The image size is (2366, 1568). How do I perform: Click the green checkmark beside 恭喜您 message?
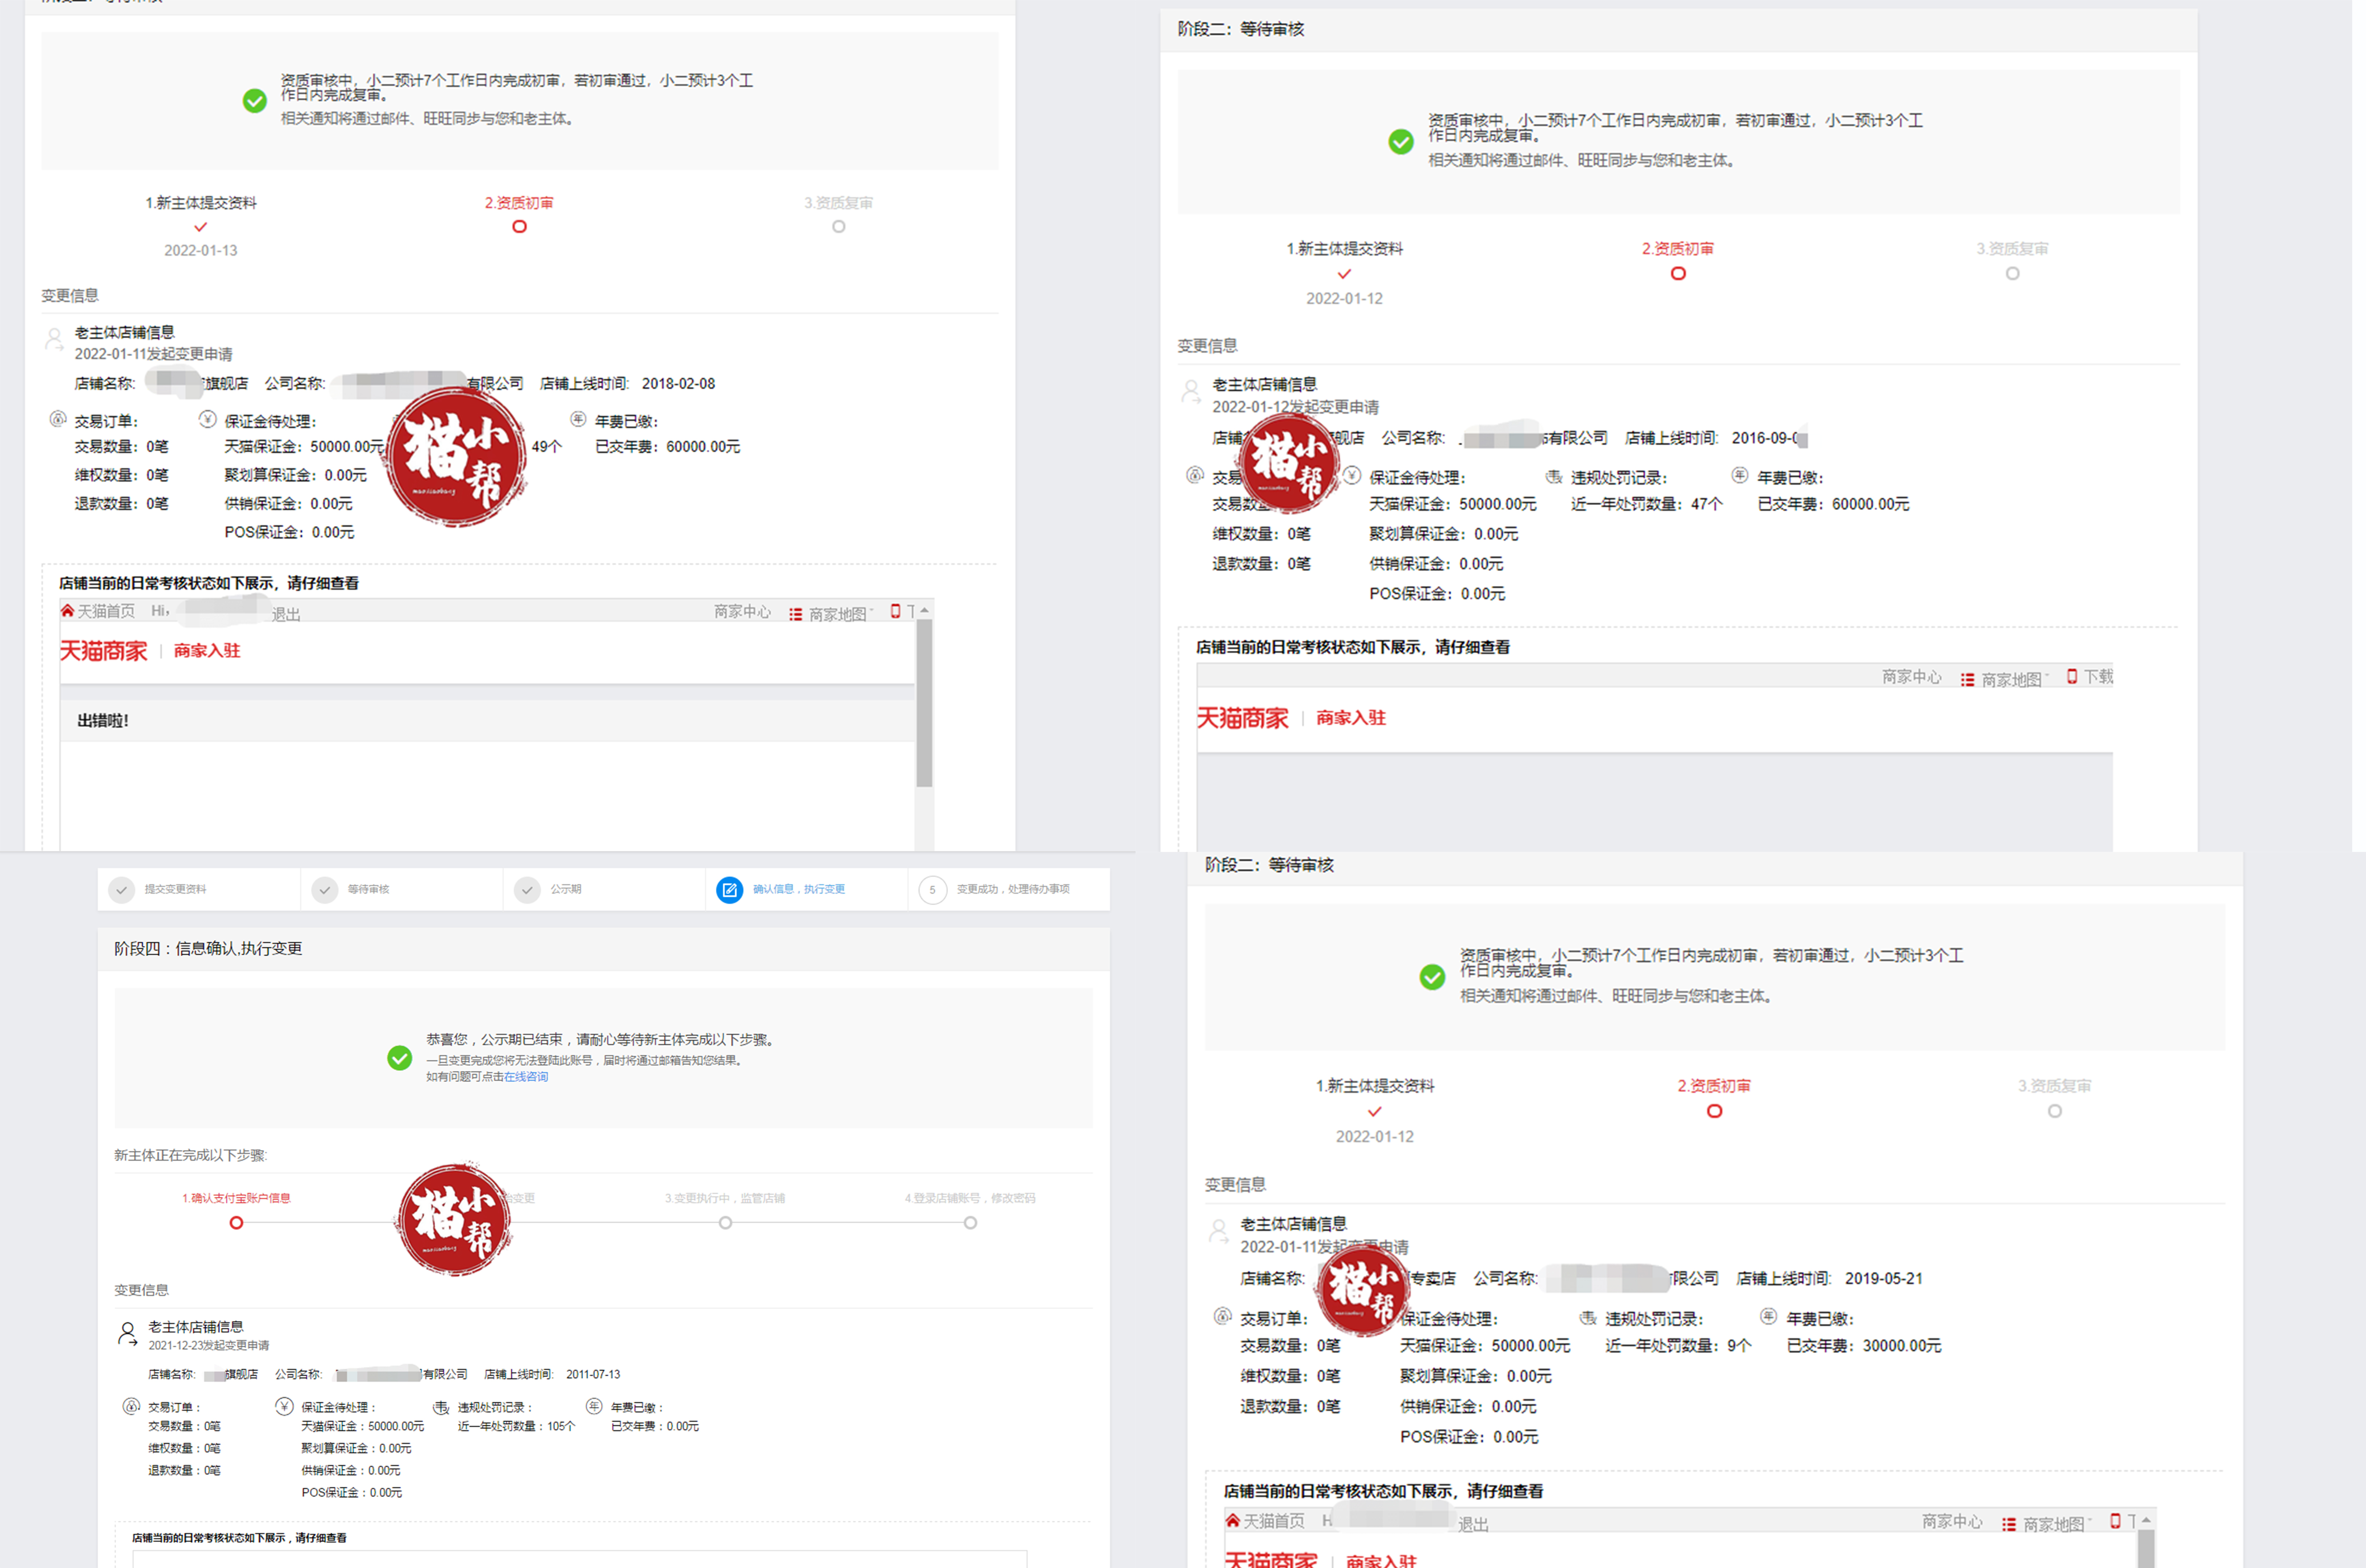pyautogui.click(x=399, y=1058)
